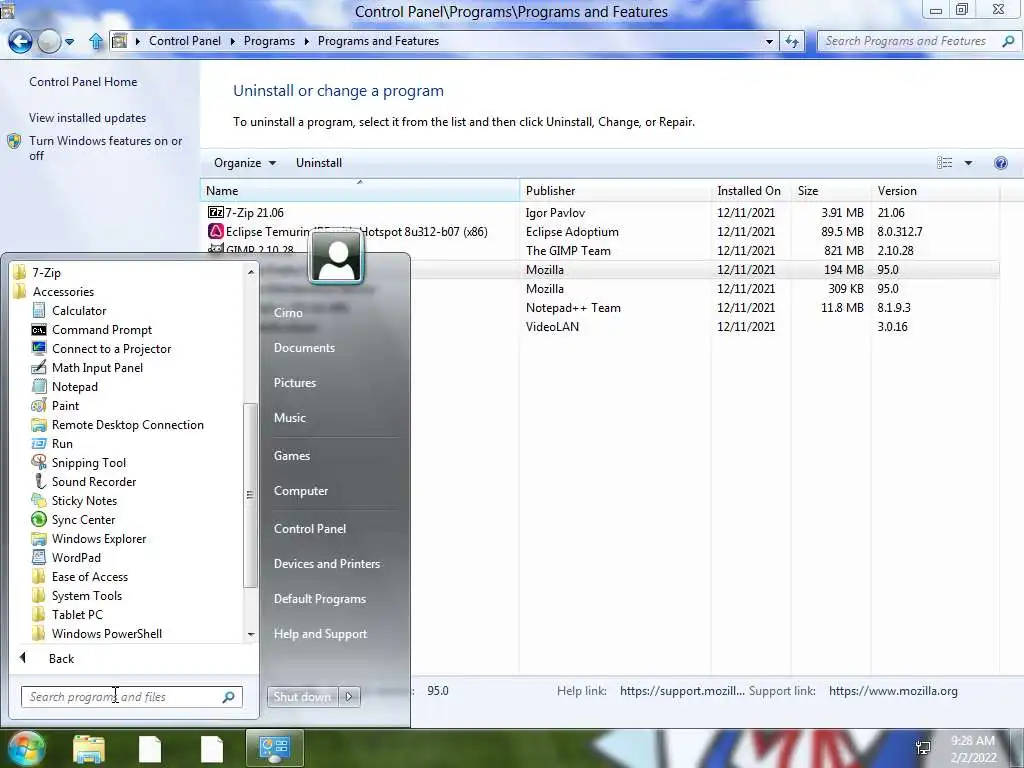Click the Shut down button
The height and width of the screenshot is (768, 1024).
pos(302,697)
